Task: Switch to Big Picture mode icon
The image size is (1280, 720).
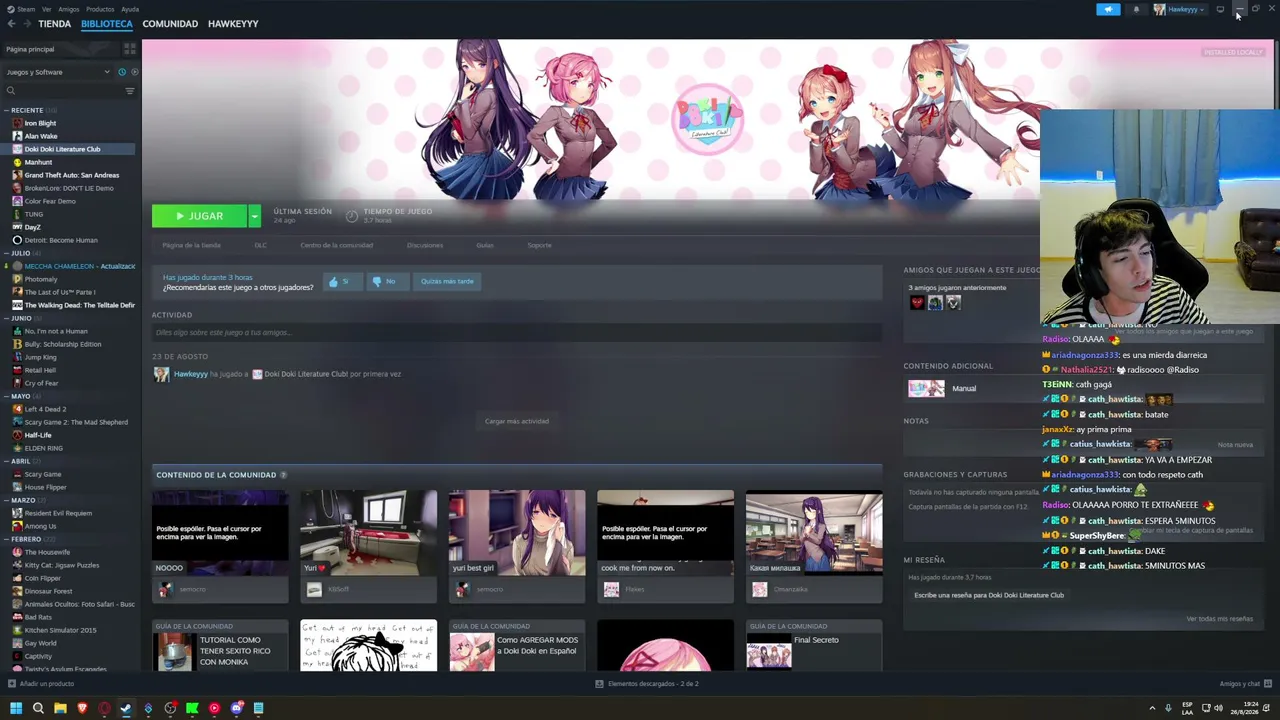Action: [x=1220, y=9]
